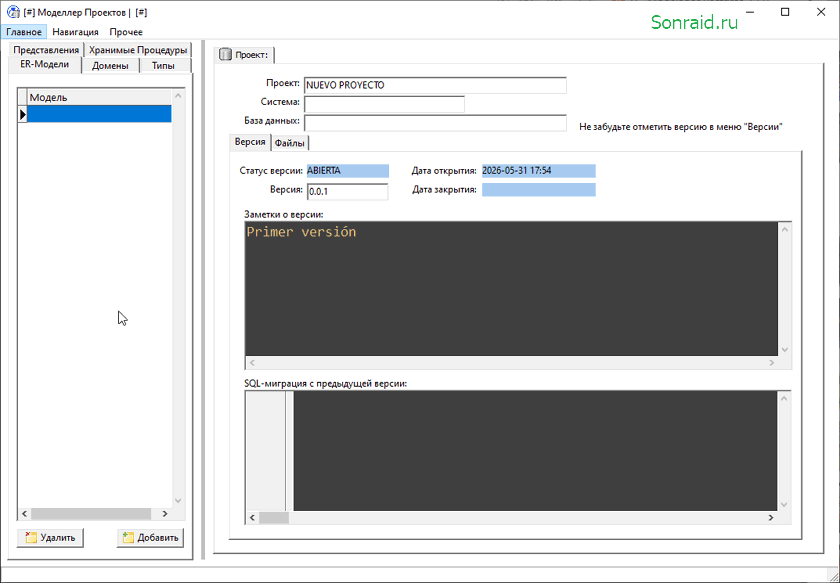Click the app icon in title bar
The image size is (840, 583).
pyautogui.click(x=13, y=12)
